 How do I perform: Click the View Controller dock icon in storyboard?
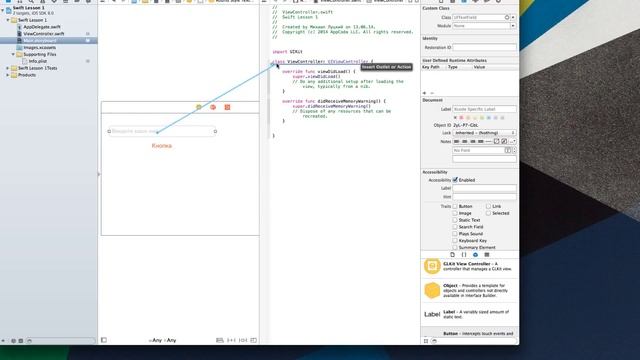(199, 107)
